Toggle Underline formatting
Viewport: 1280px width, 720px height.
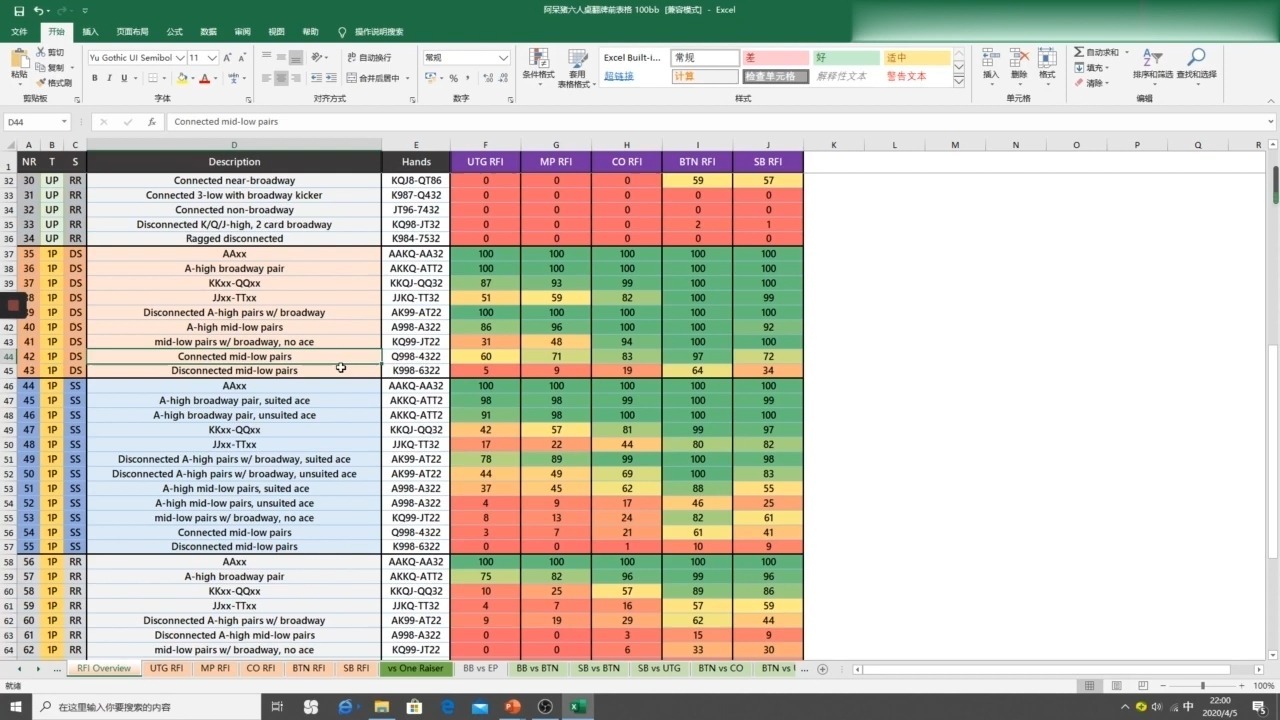124,78
